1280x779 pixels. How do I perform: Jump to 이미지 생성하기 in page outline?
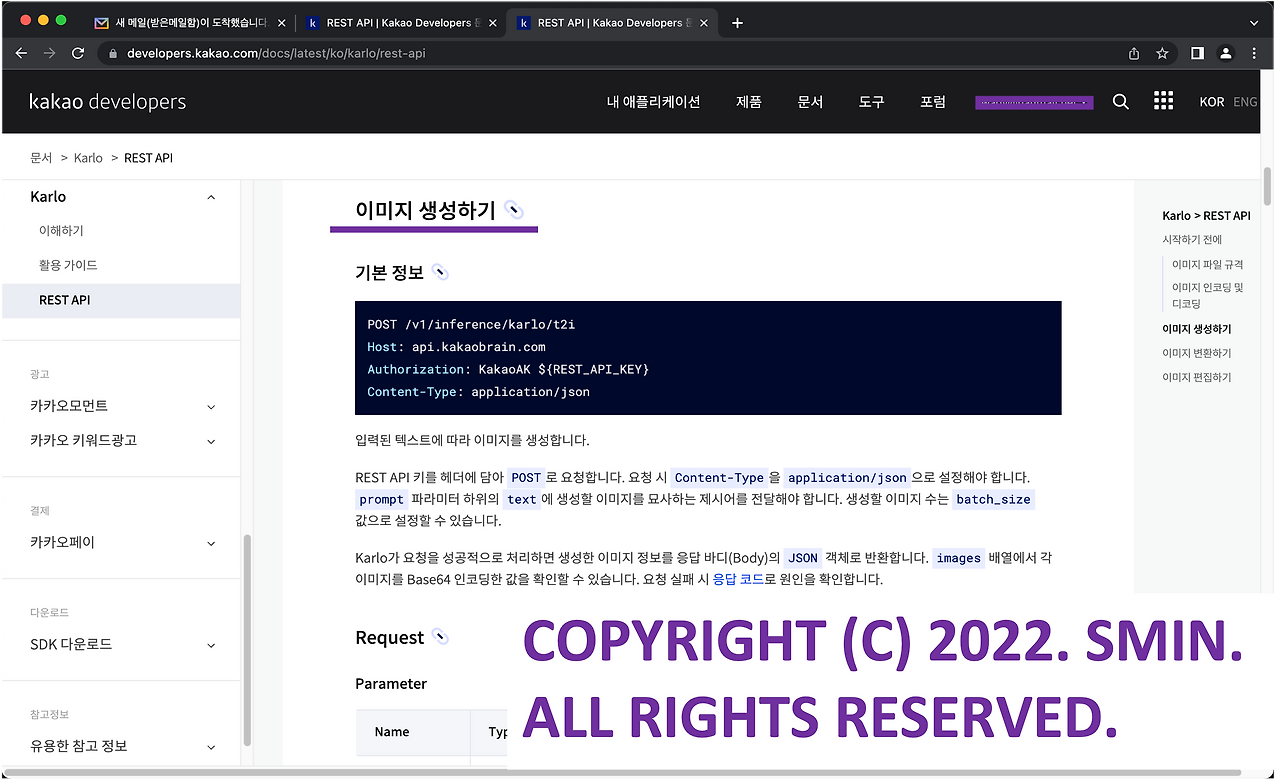[1197, 329]
